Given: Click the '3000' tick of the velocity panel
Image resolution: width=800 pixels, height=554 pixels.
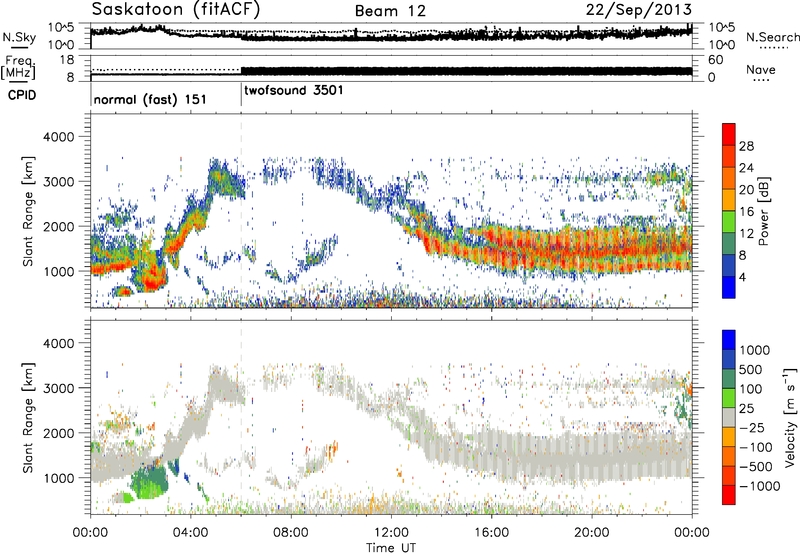Looking at the screenshot, I should pyautogui.click(x=58, y=388).
